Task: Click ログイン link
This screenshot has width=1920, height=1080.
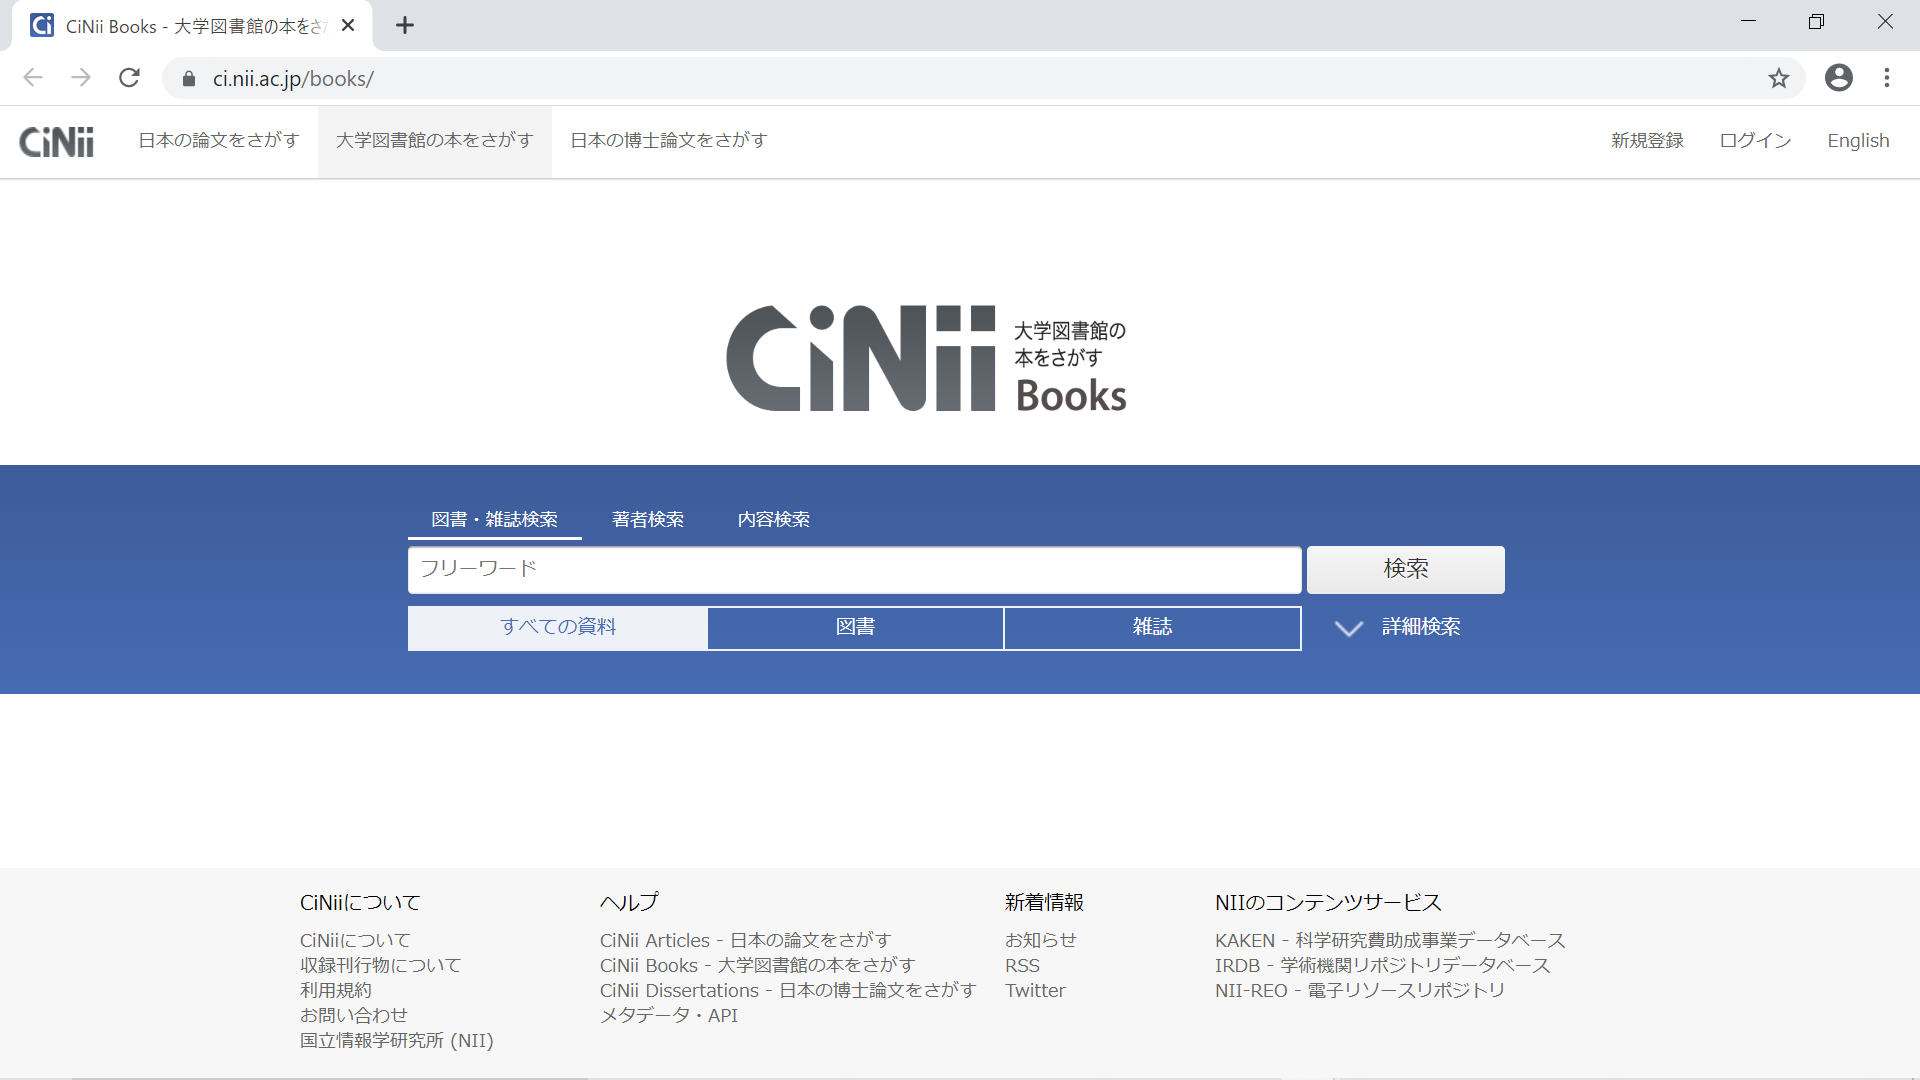Action: click(1755, 141)
